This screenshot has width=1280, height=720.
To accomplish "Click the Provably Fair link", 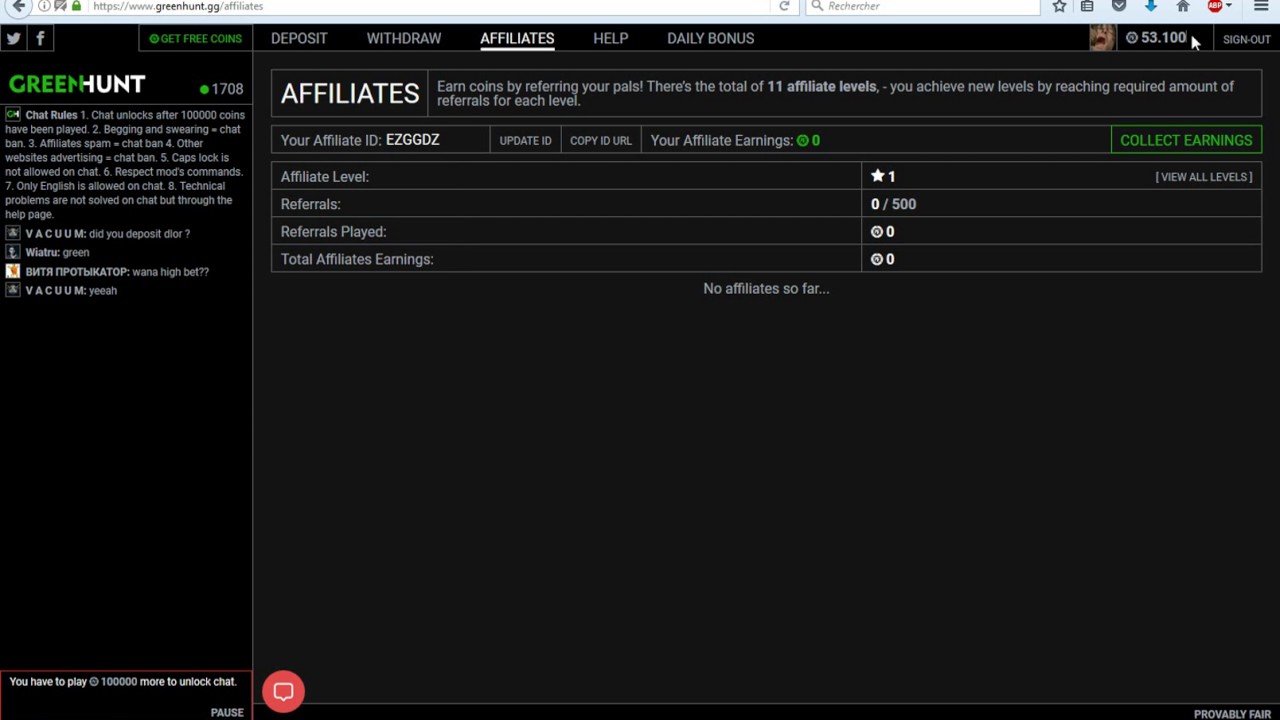I will point(1232,714).
